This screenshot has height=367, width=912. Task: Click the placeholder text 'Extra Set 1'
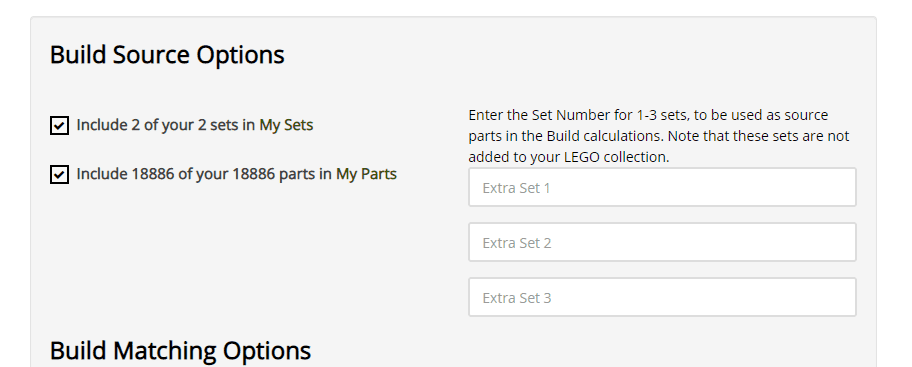[x=516, y=188]
